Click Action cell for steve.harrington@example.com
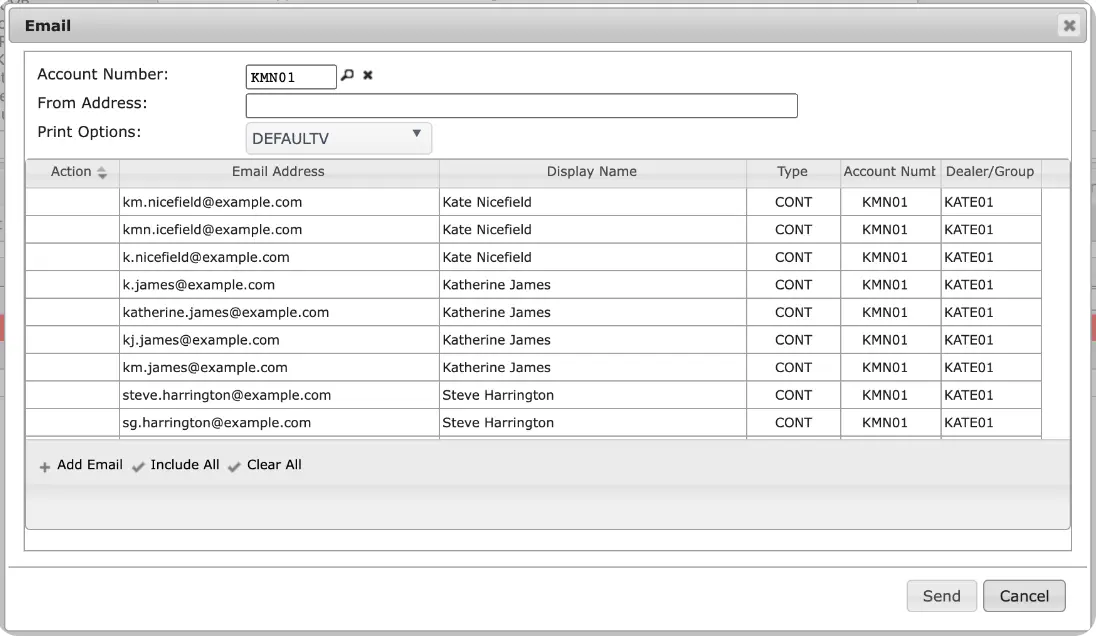Image resolution: width=1096 pixels, height=636 pixels. click(x=73, y=396)
